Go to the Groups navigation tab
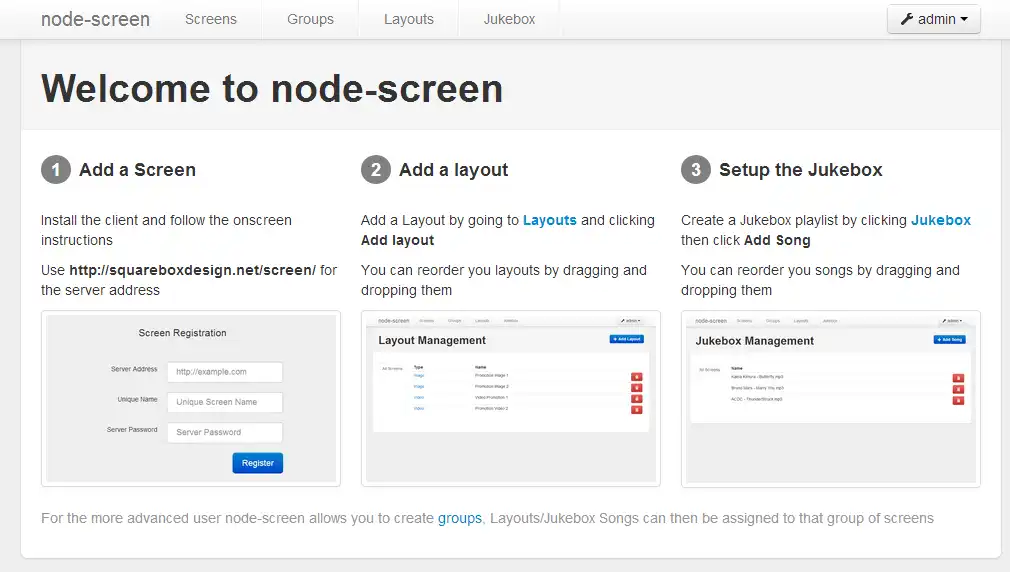 (310, 19)
